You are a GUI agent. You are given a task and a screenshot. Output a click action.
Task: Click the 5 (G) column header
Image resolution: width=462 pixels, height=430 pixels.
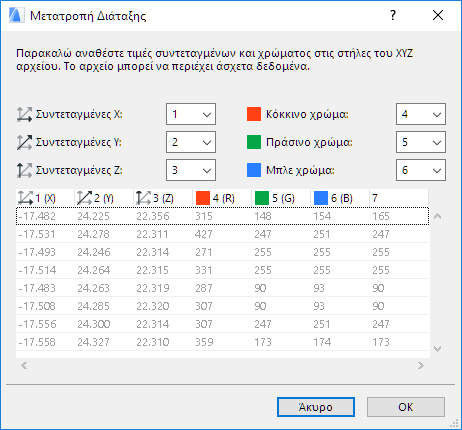281,198
